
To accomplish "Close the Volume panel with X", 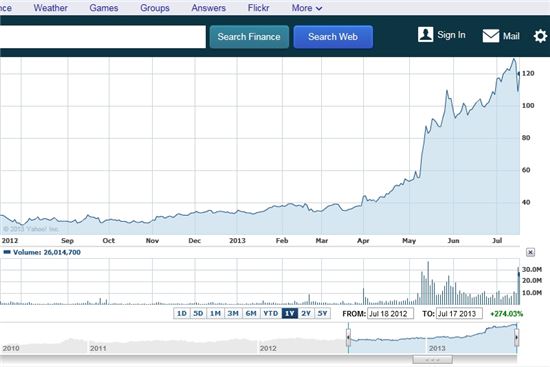I will click(x=530, y=252).
